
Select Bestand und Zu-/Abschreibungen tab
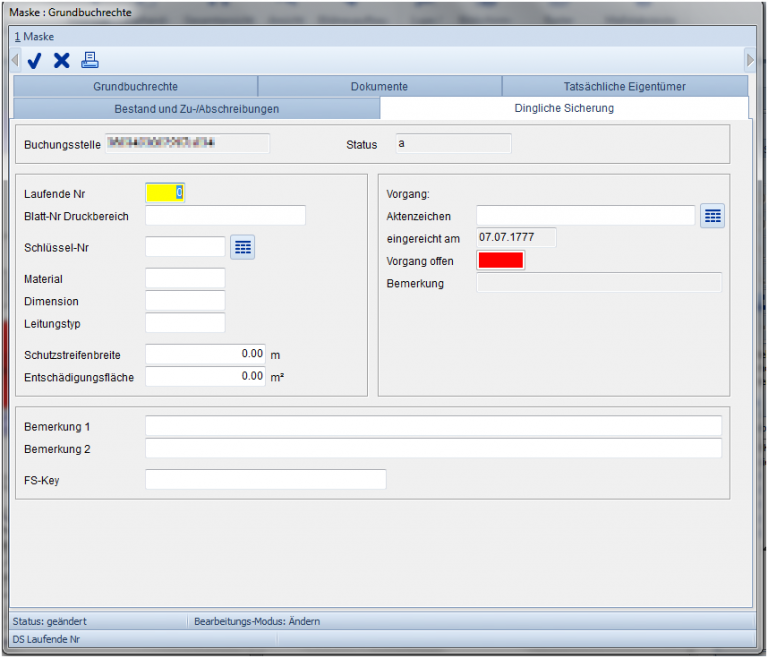pos(196,109)
